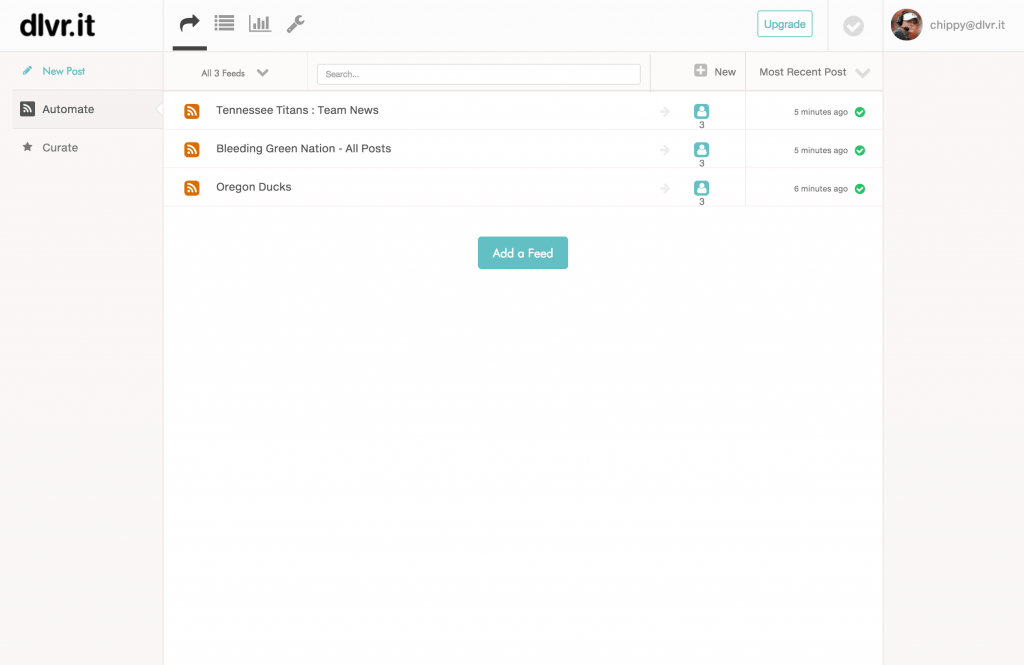Click the RSS icon next to Automate

coord(27,108)
